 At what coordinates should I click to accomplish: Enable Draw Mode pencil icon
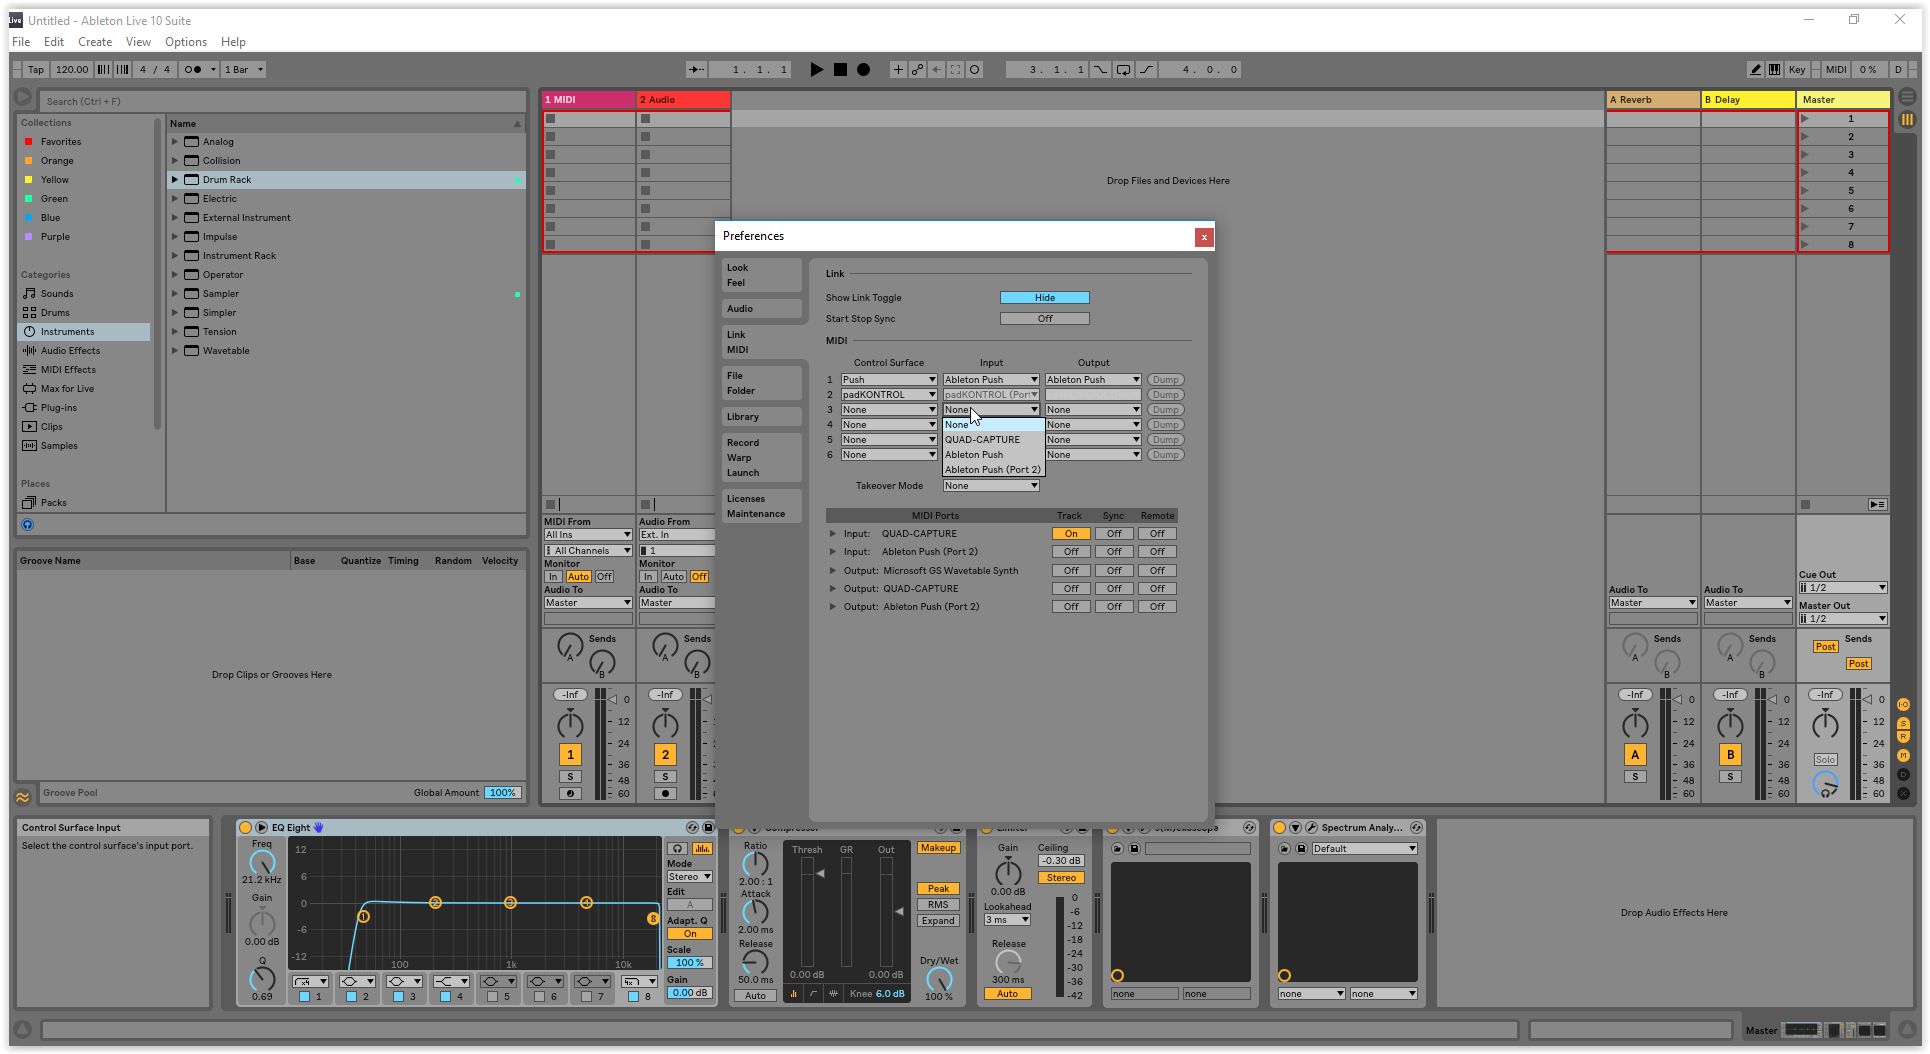pos(1755,70)
